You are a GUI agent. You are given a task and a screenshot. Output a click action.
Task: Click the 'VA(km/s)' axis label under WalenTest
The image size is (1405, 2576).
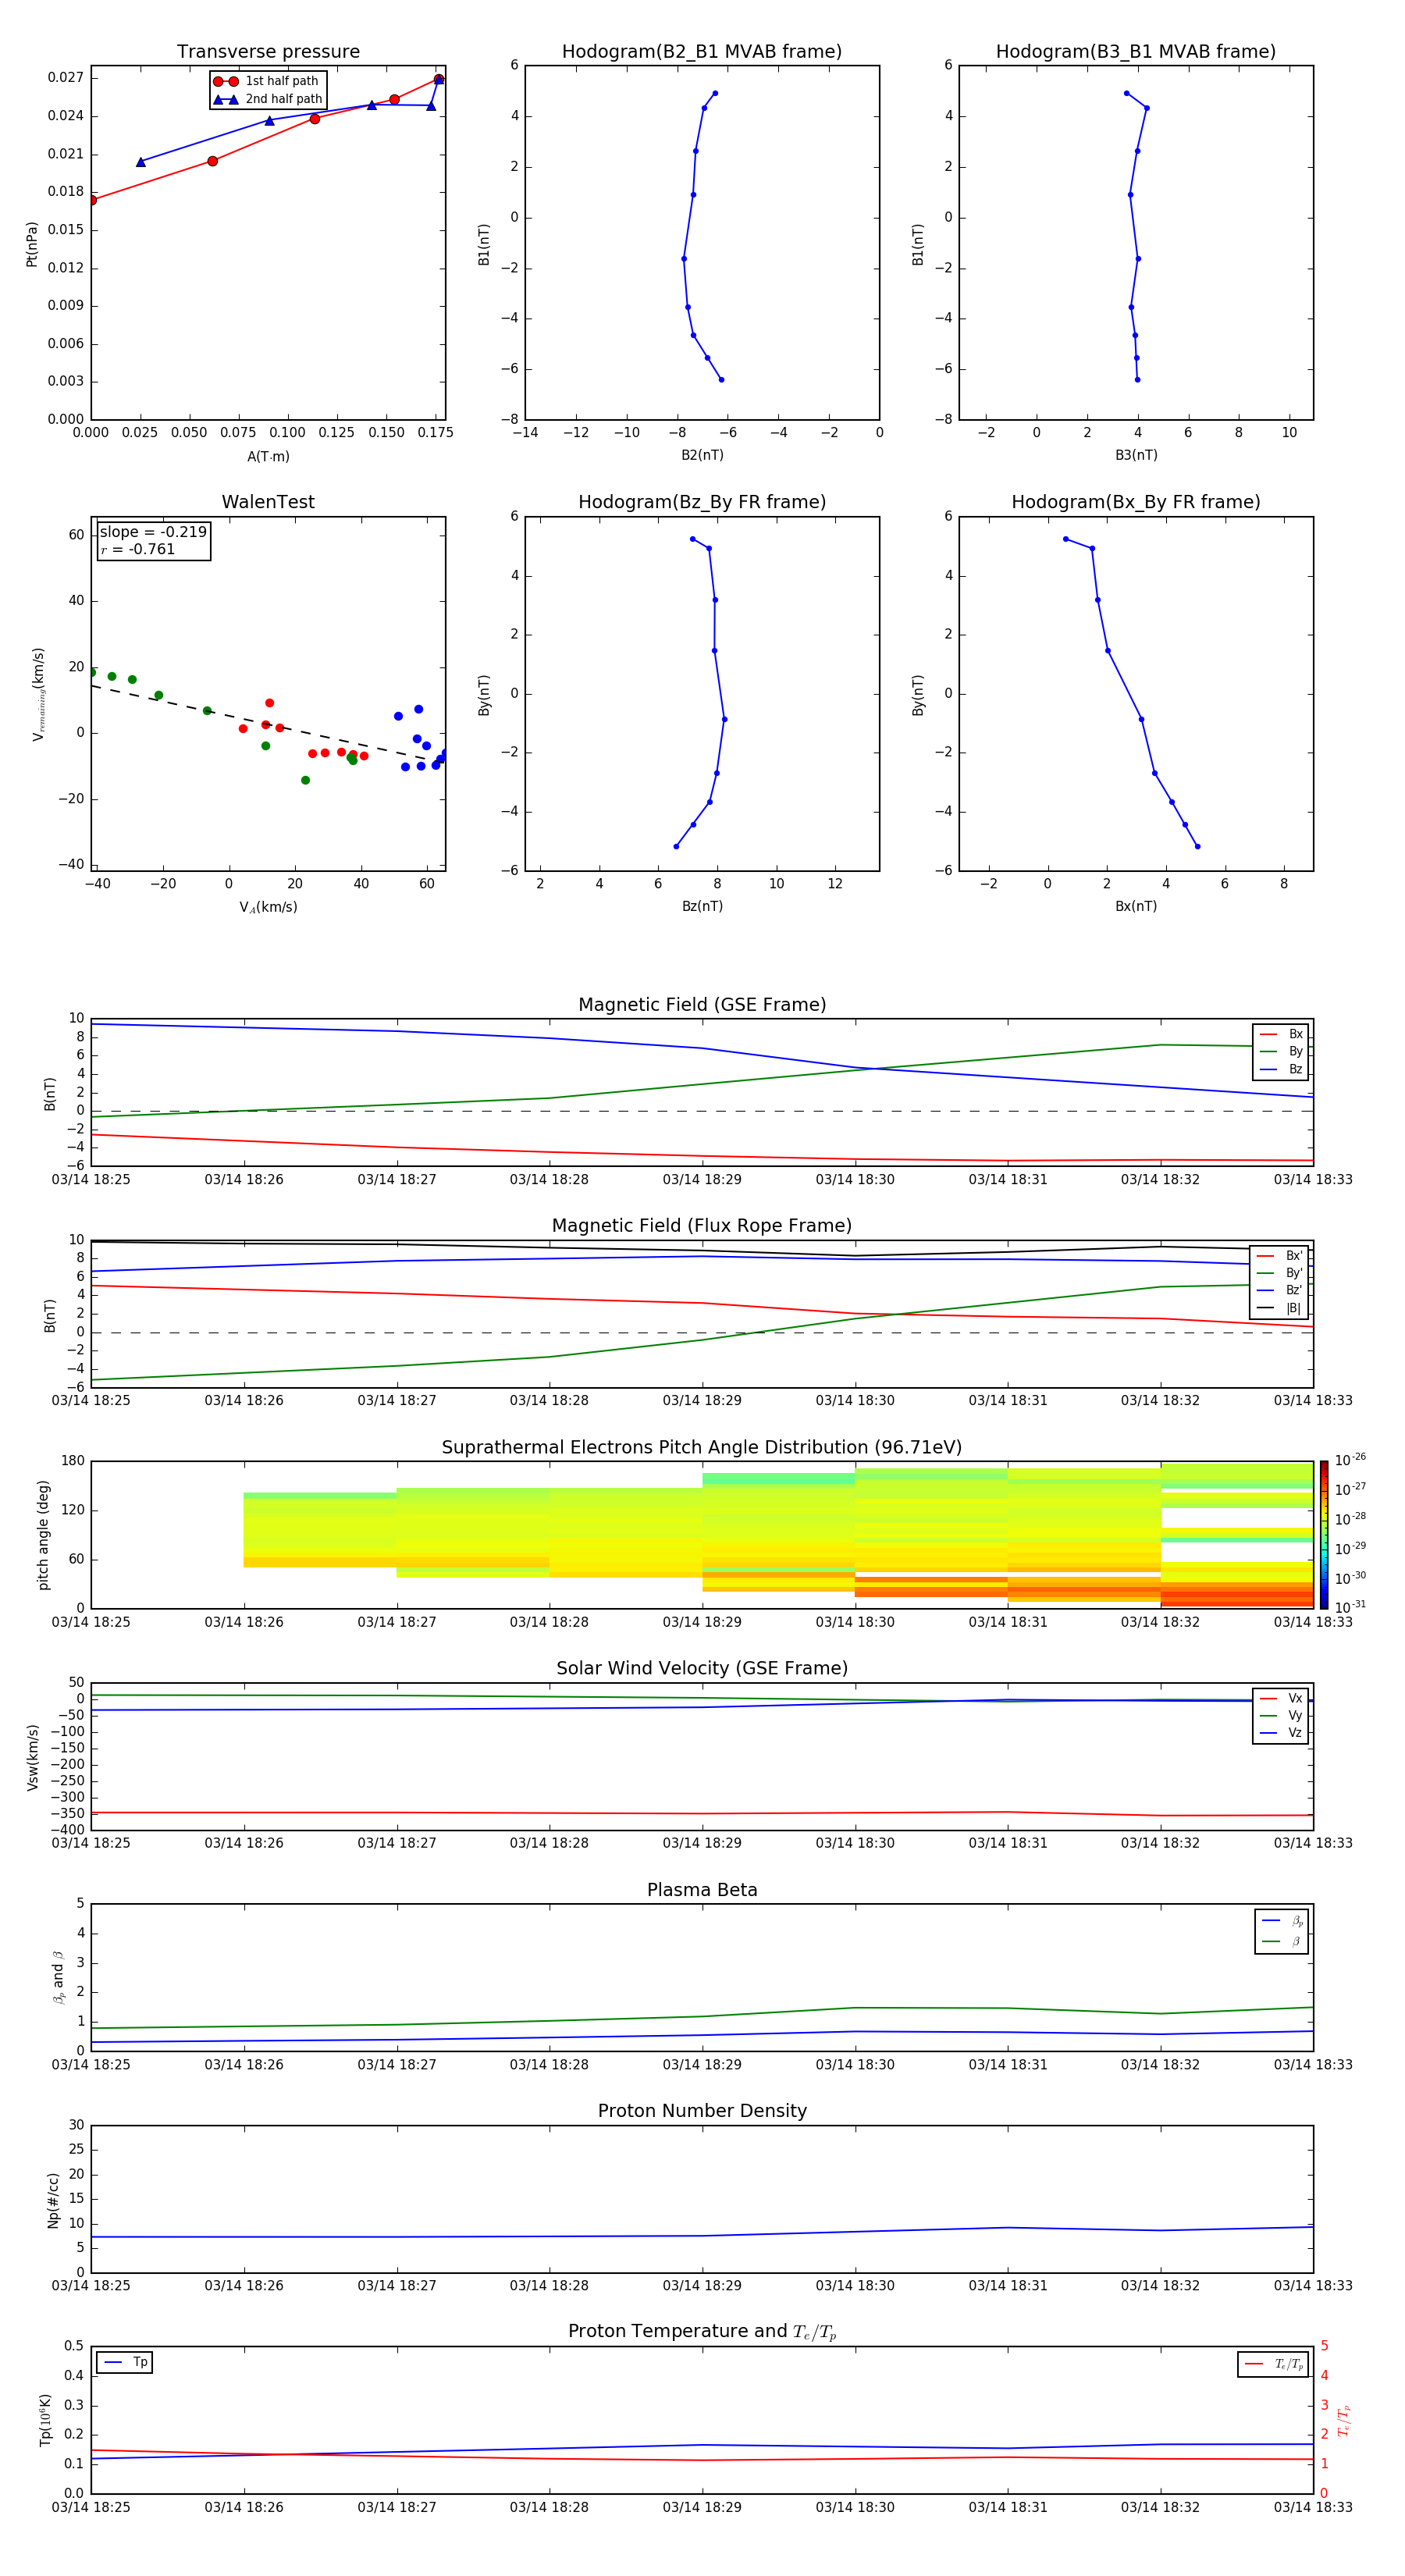(268, 908)
